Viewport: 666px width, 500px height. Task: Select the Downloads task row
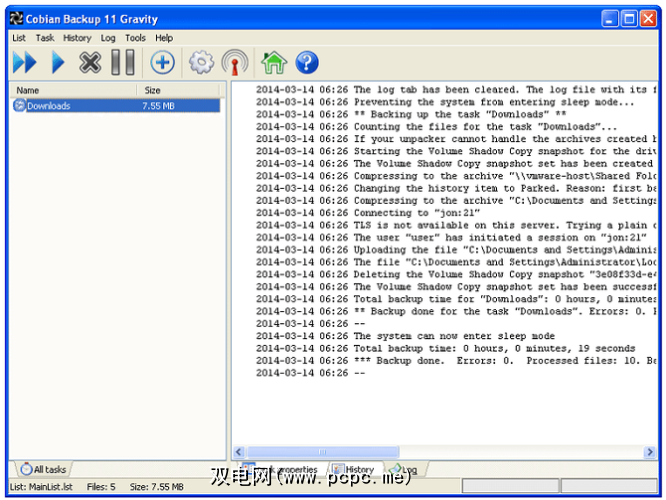point(116,105)
